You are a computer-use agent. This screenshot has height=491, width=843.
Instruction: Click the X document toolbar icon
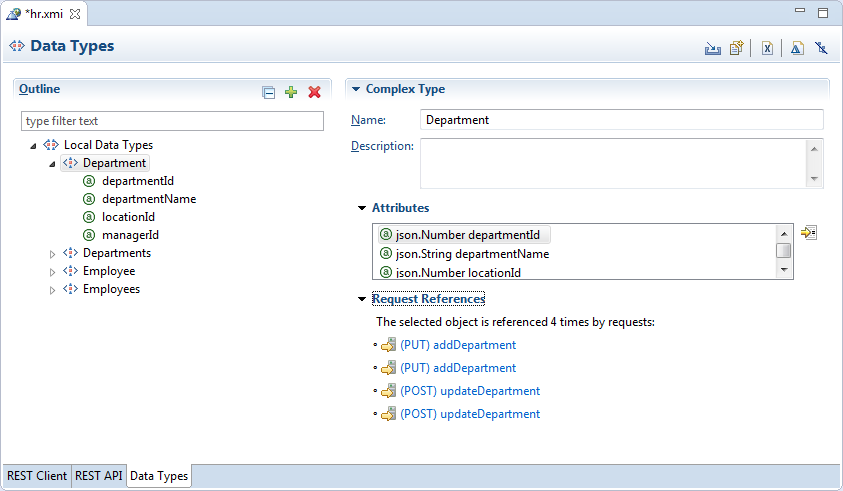pyautogui.click(x=767, y=48)
